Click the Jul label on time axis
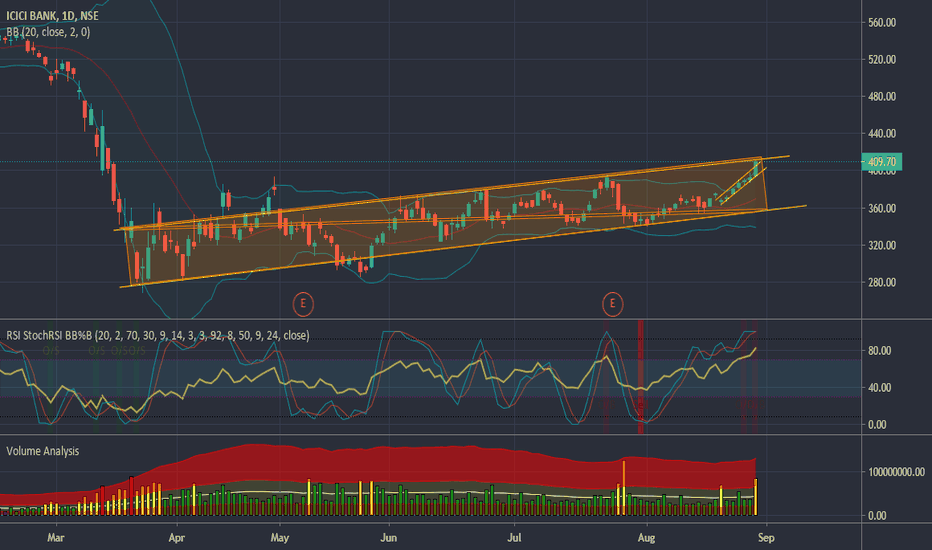Screen dimensions: 932x550 click(x=514, y=538)
